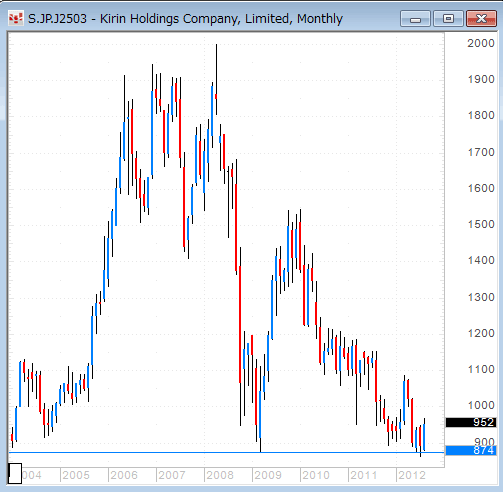Screen dimensions: 503x492
Task: Click the 1700 price scale label
Action: click(x=481, y=152)
